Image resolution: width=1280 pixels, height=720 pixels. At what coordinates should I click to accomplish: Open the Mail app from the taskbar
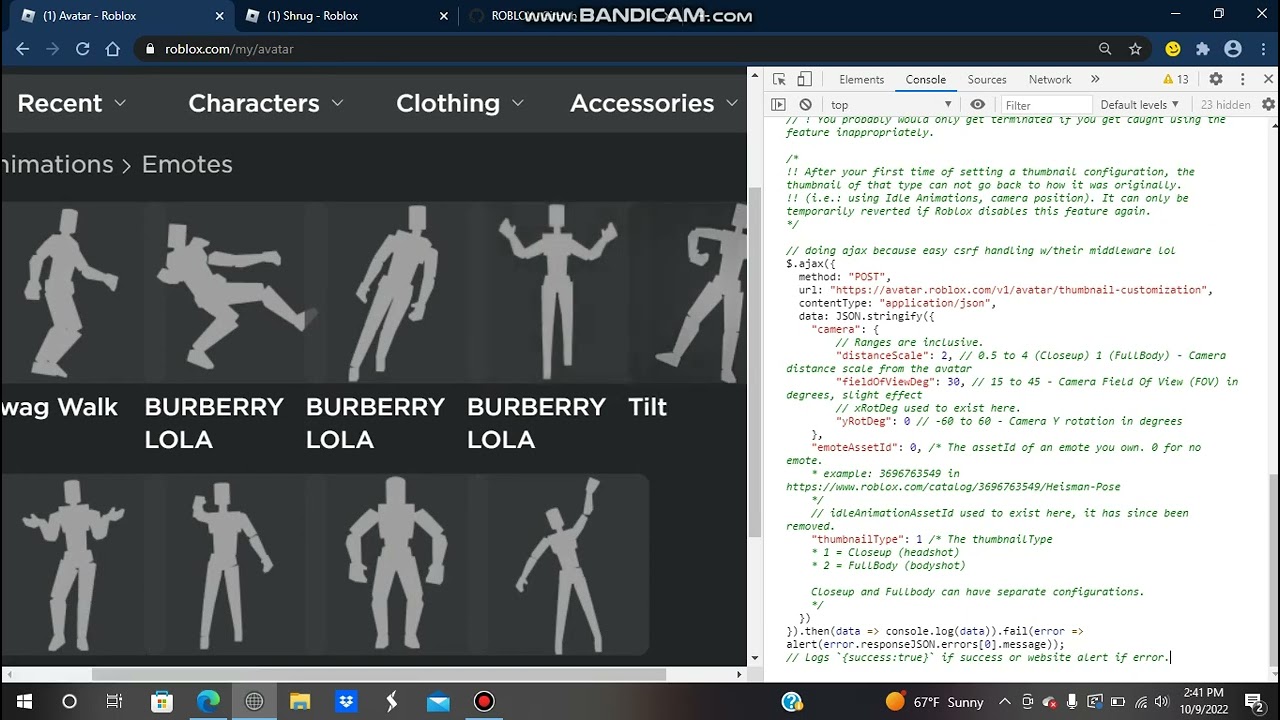coord(438,702)
